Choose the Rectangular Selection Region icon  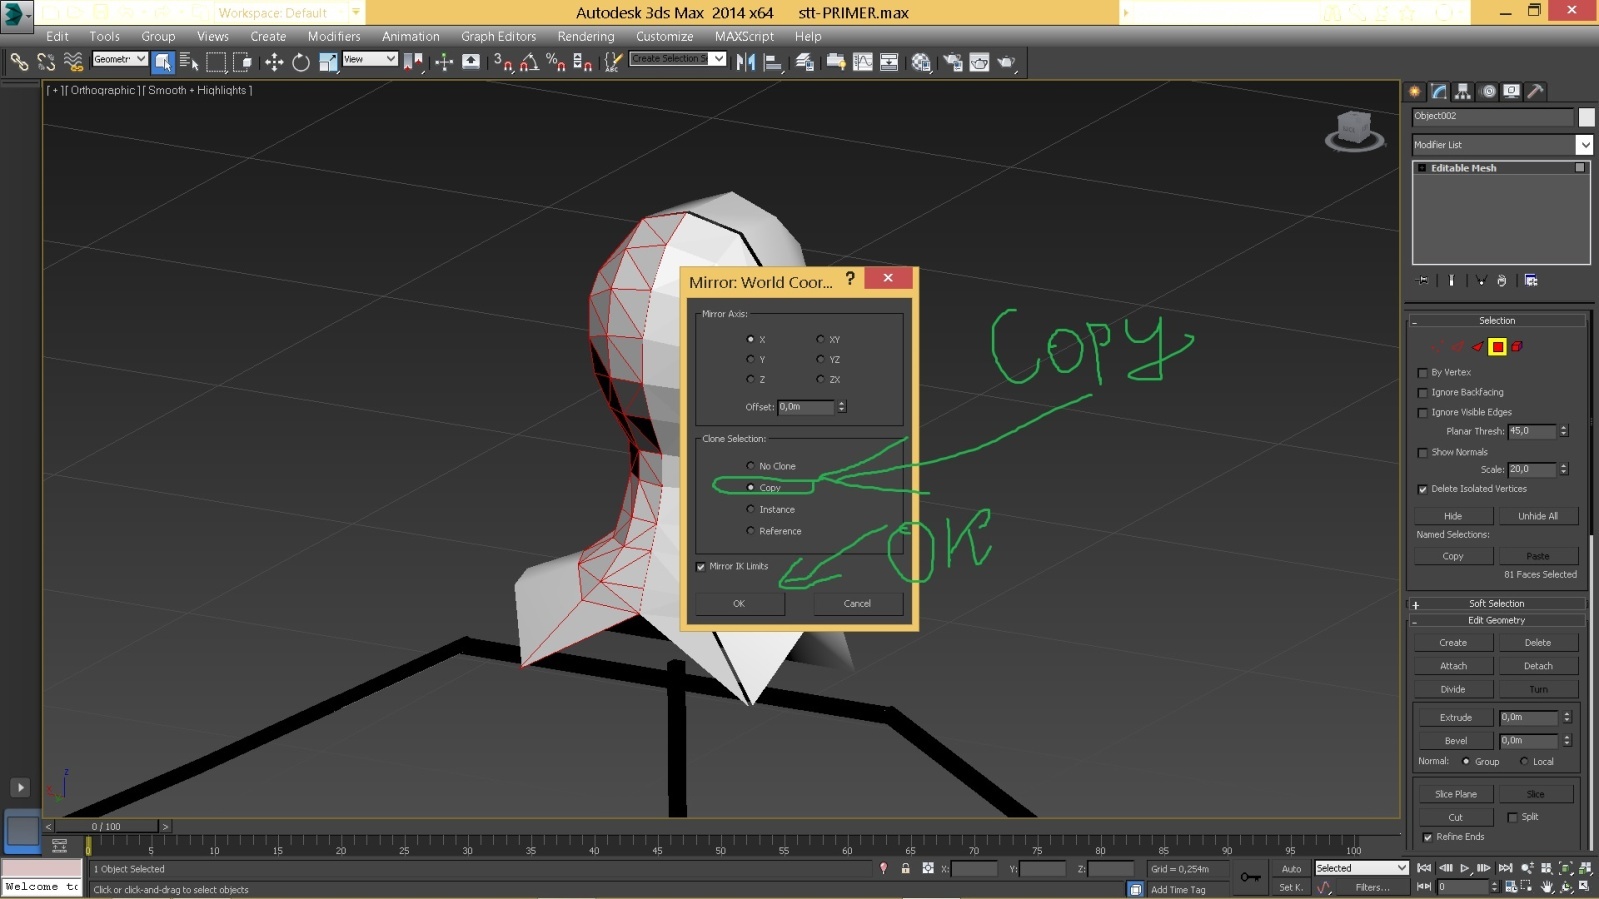point(216,62)
